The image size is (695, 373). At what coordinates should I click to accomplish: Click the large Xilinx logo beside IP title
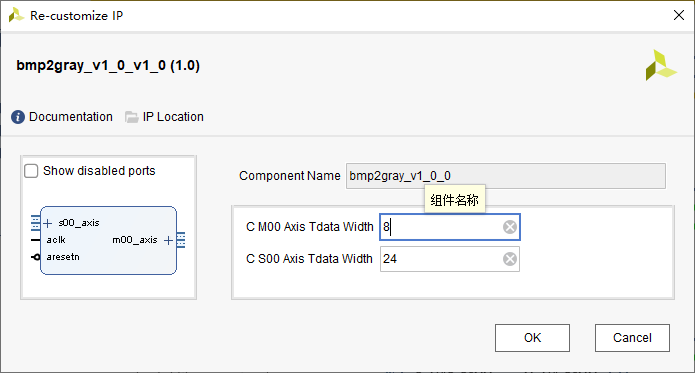661,66
